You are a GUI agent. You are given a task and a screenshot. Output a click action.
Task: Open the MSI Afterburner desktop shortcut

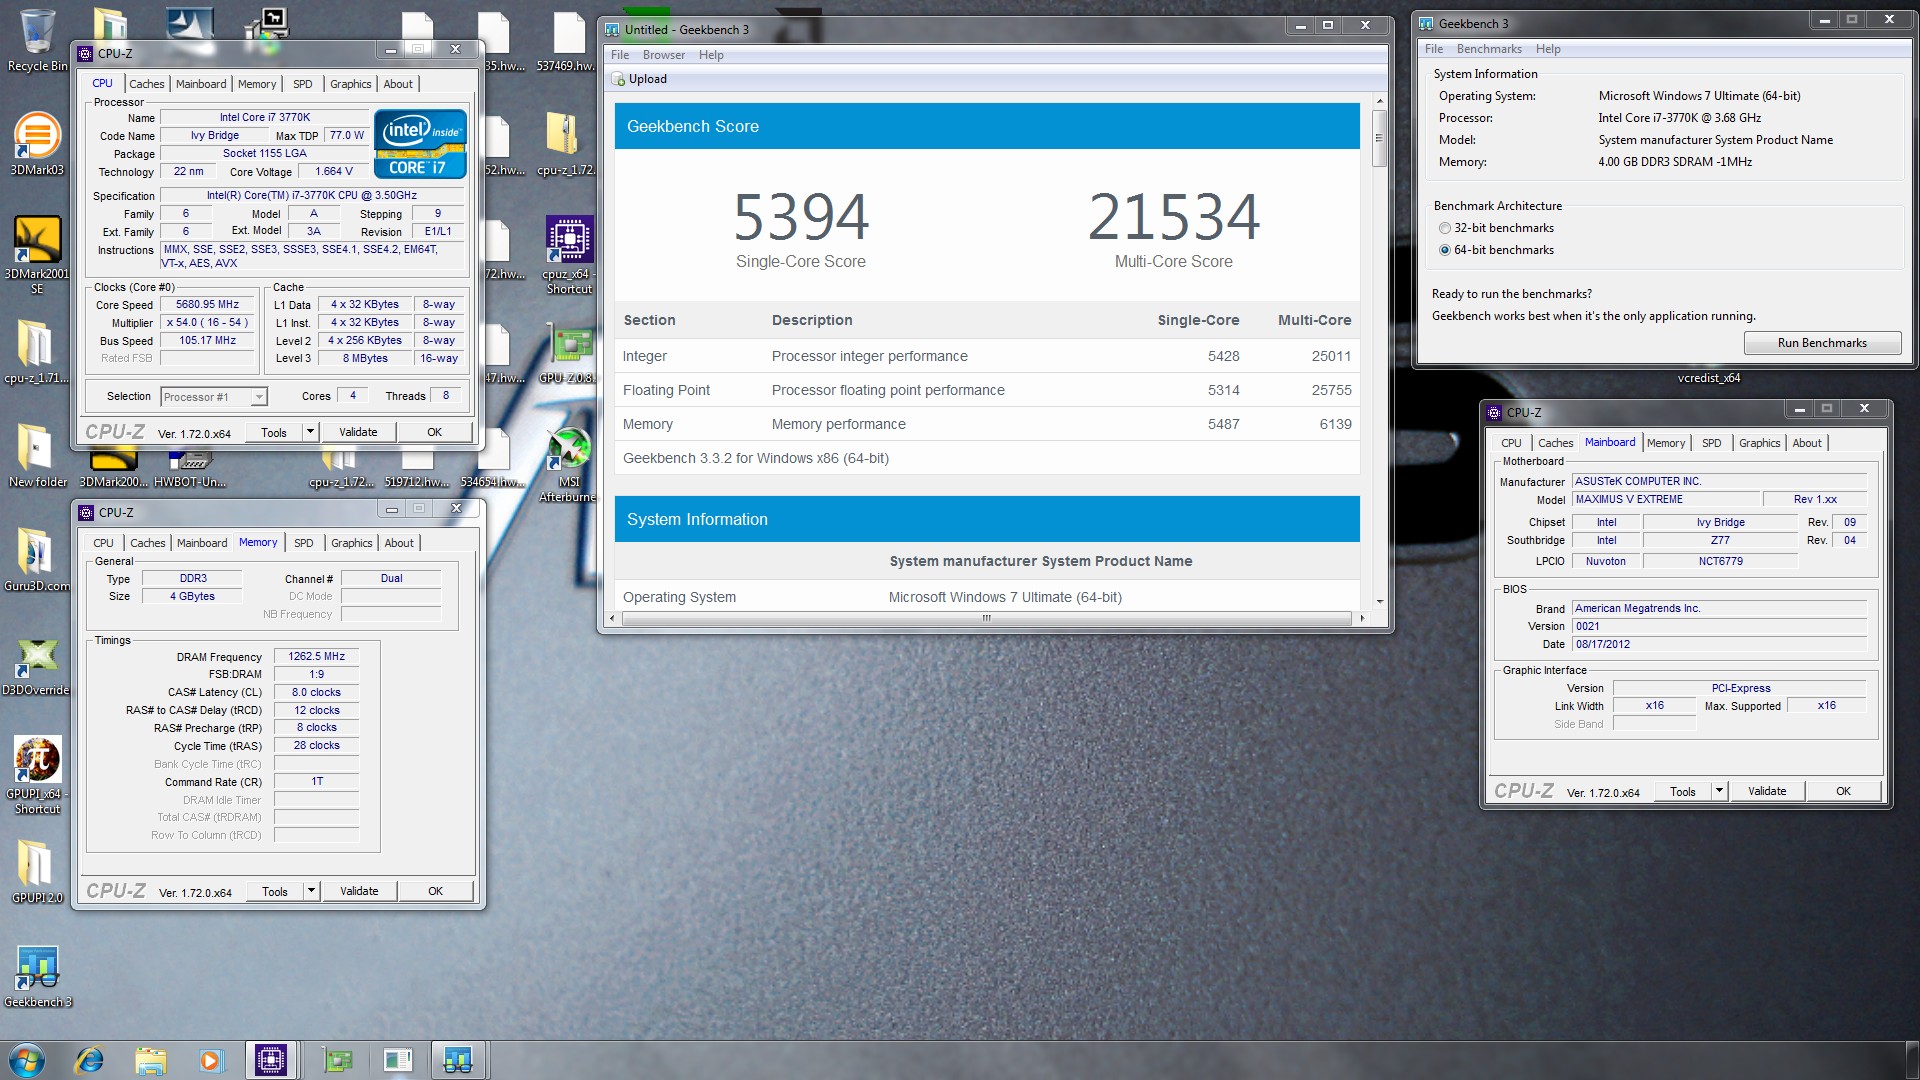pos(569,463)
